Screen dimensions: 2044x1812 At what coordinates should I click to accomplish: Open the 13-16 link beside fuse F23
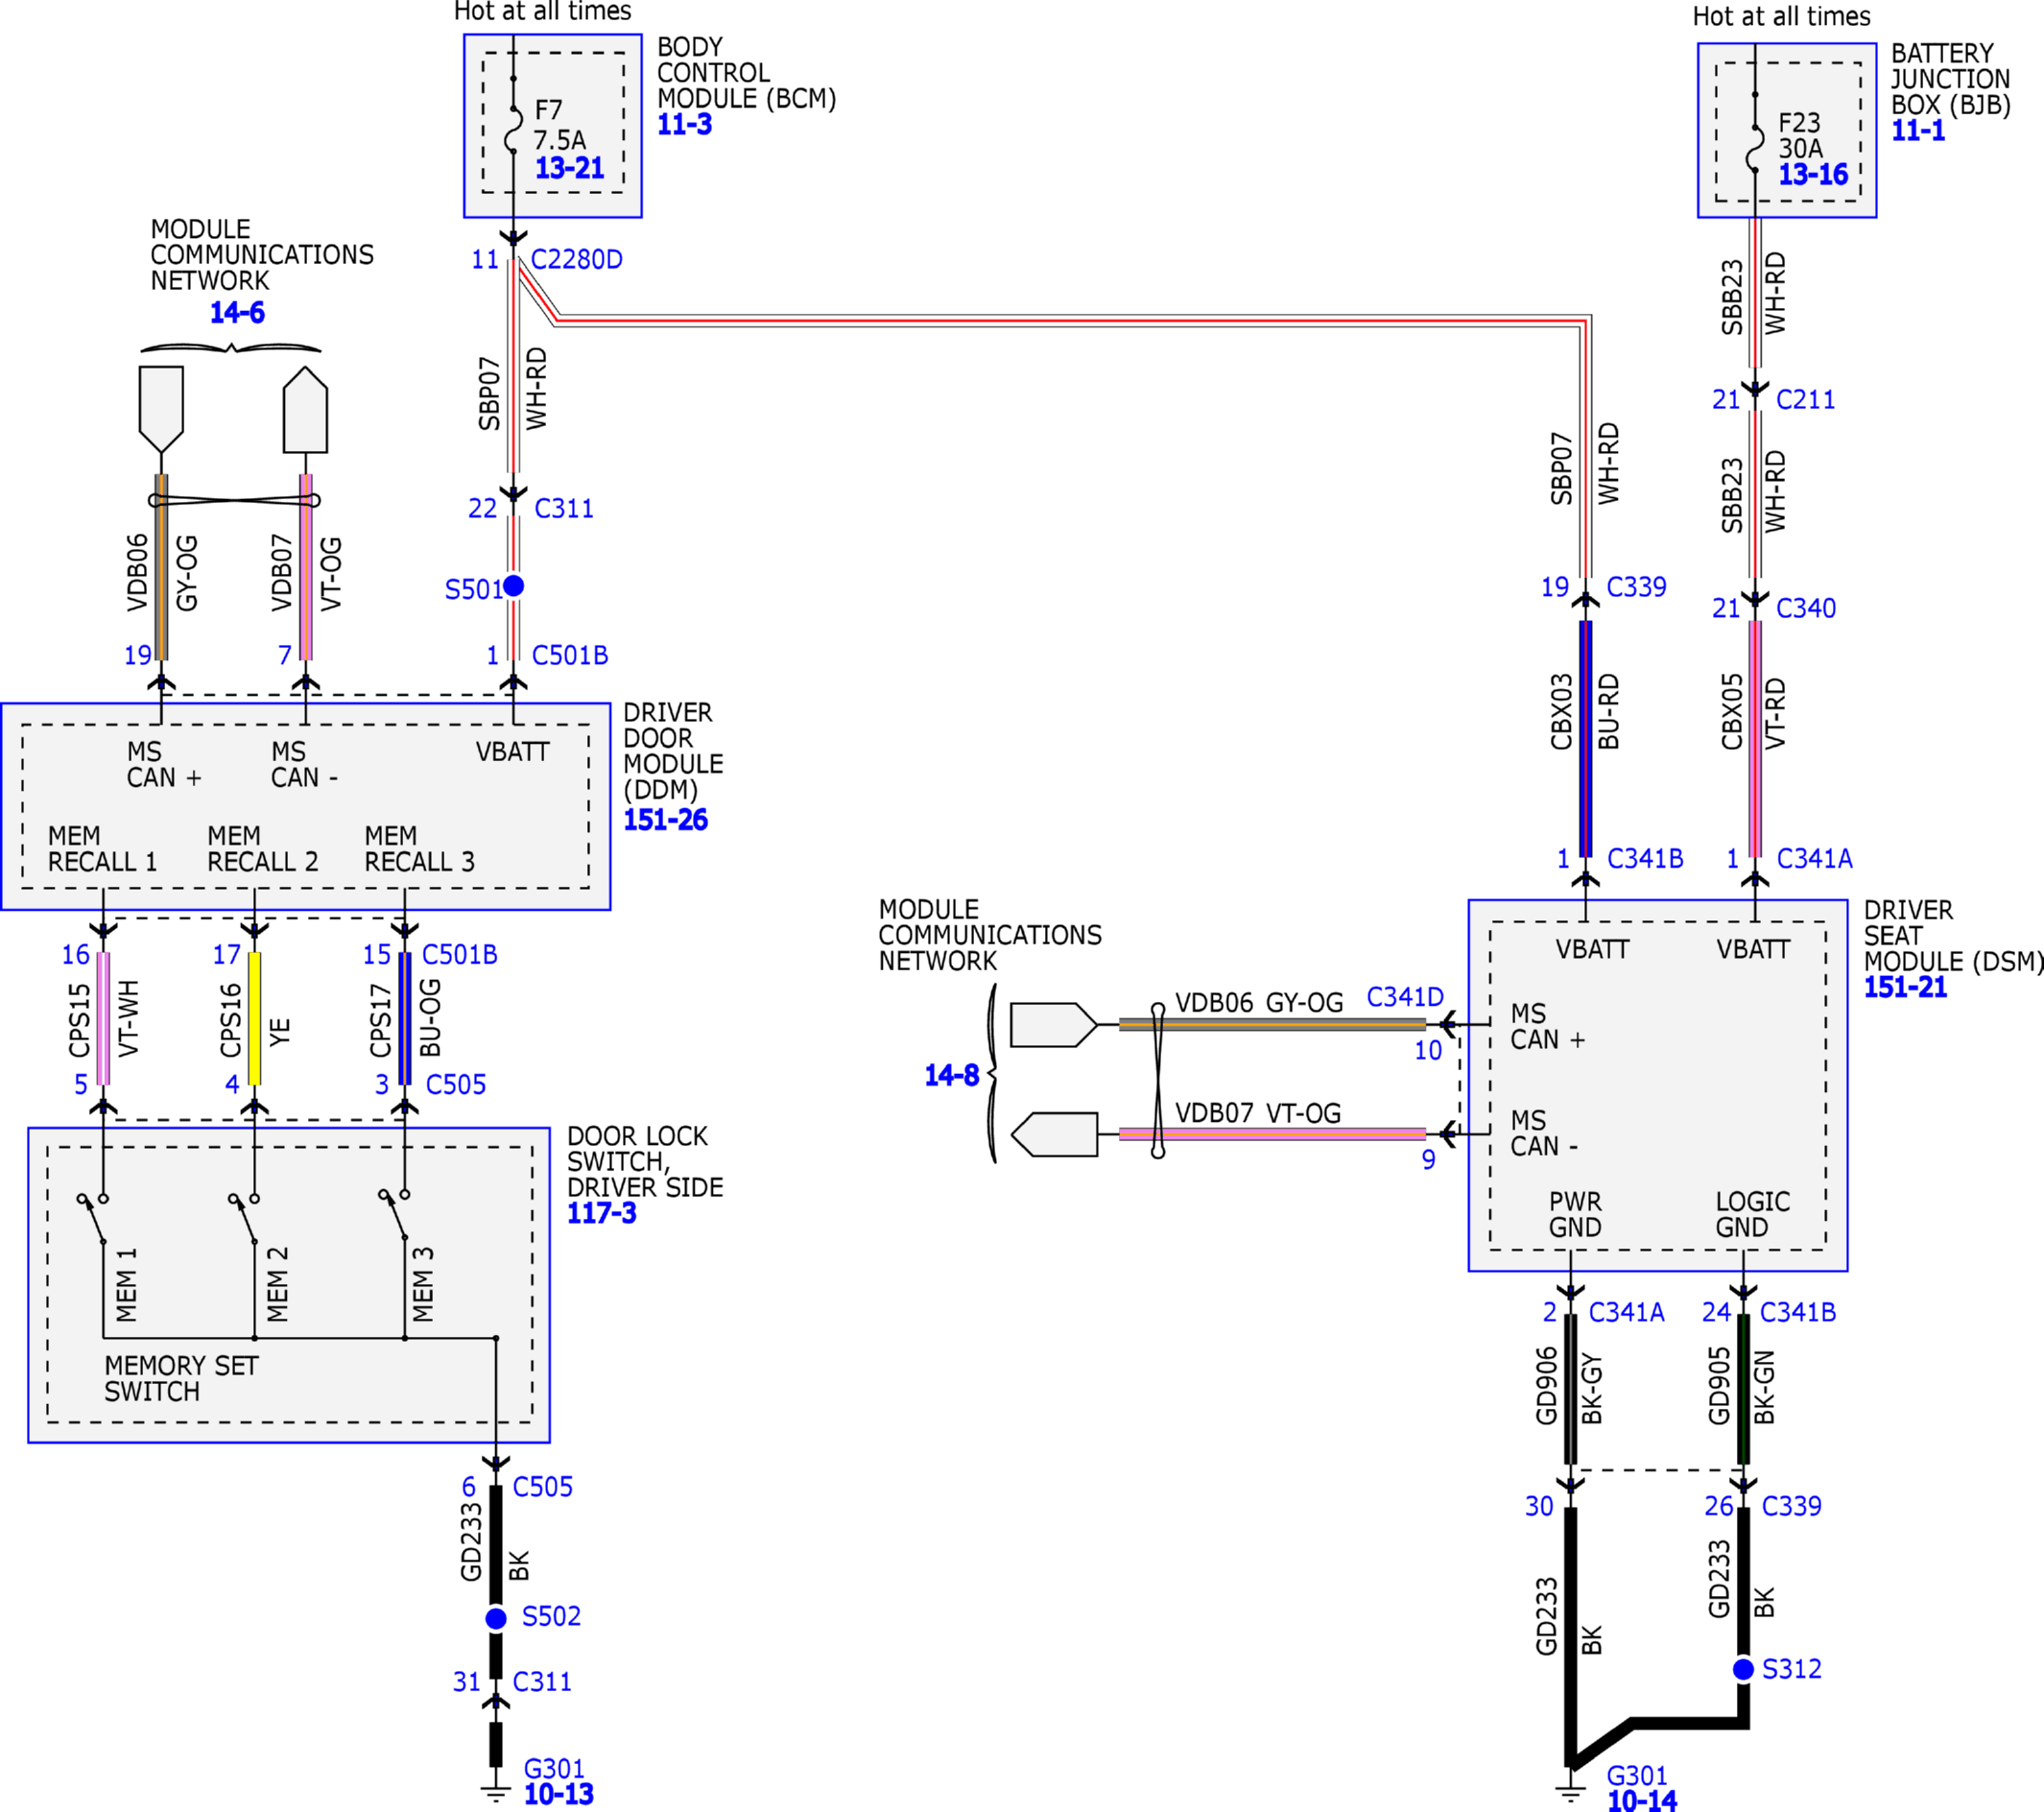point(1813,175)
